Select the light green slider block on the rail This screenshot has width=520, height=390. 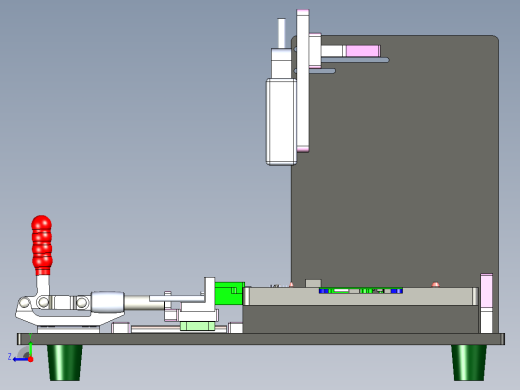[x=197, y=326]
